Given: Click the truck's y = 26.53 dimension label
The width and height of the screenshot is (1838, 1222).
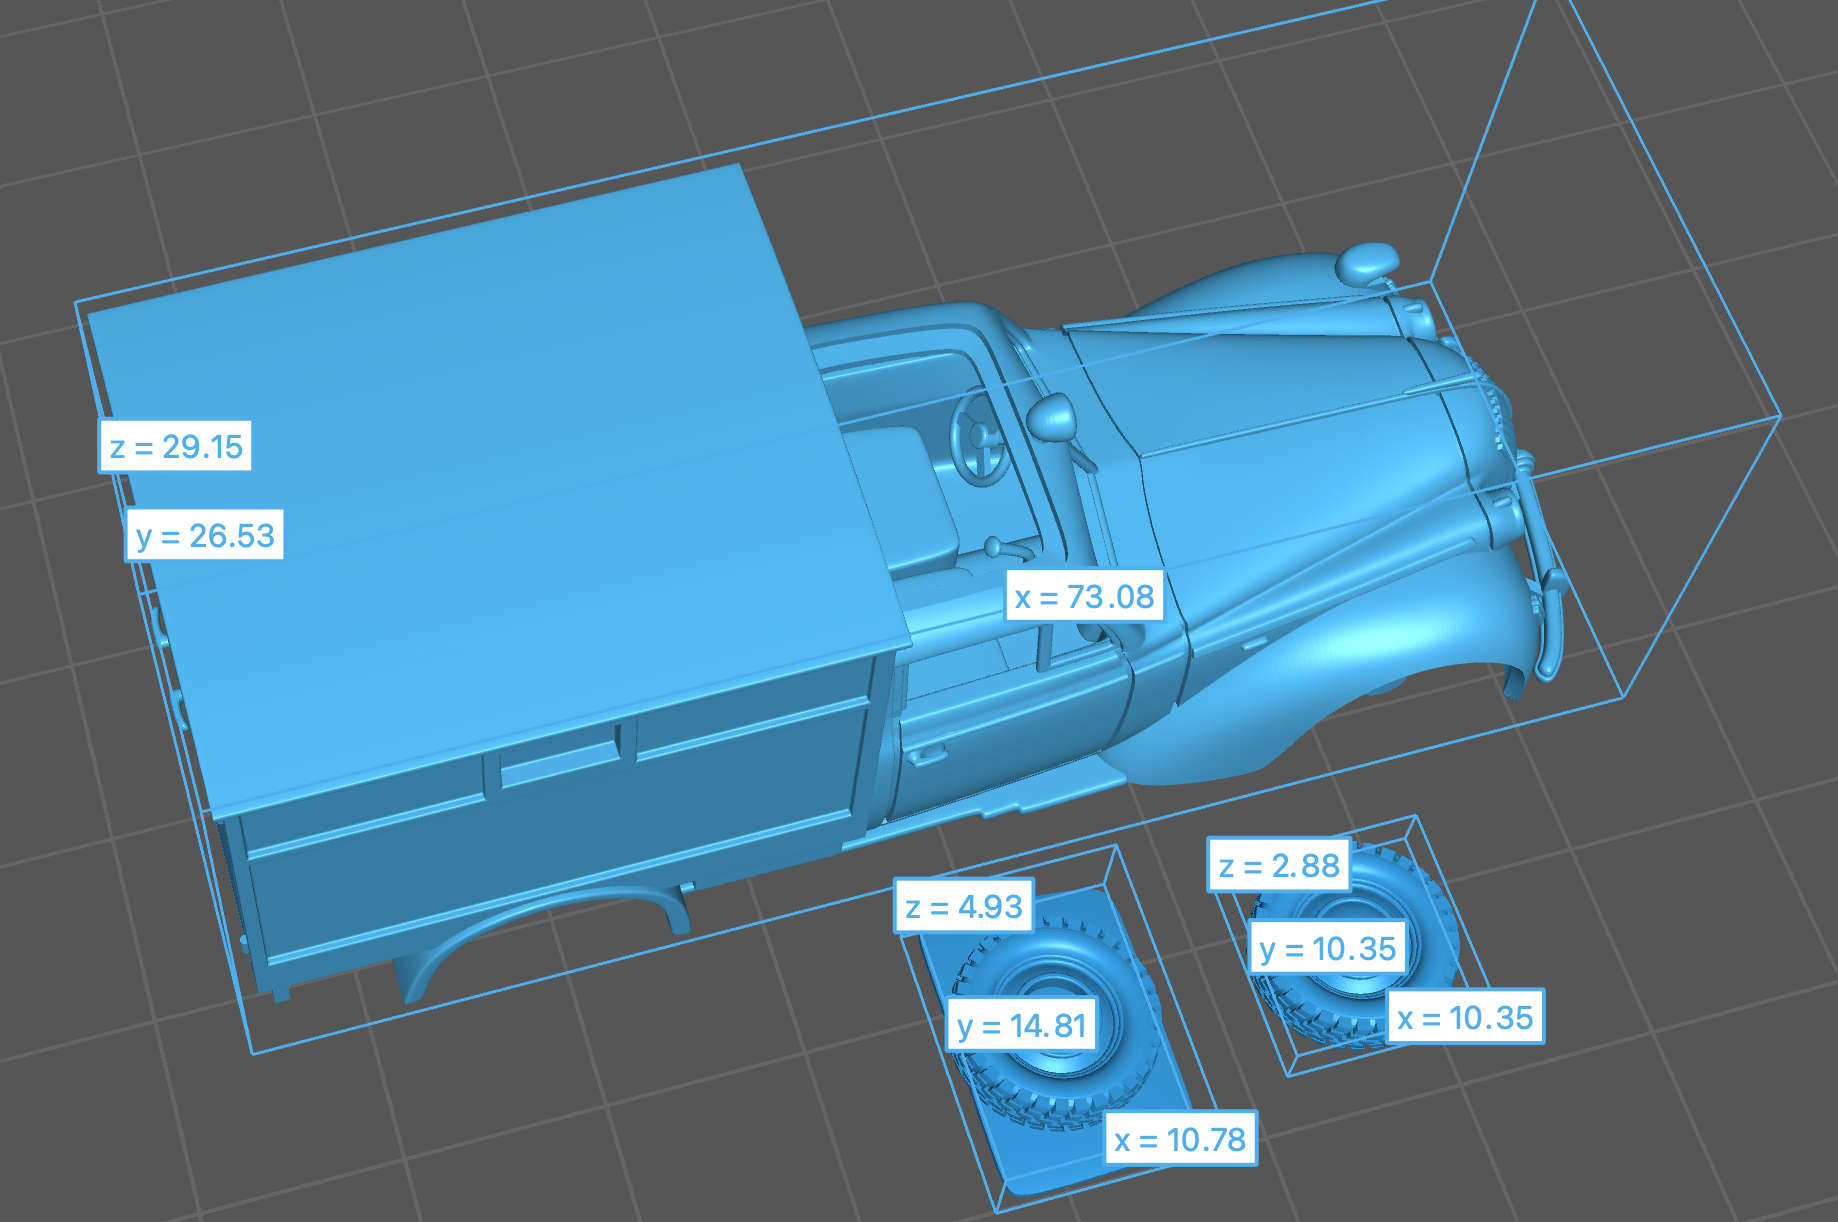Looking at the screenshot, I should coord(204,536).
